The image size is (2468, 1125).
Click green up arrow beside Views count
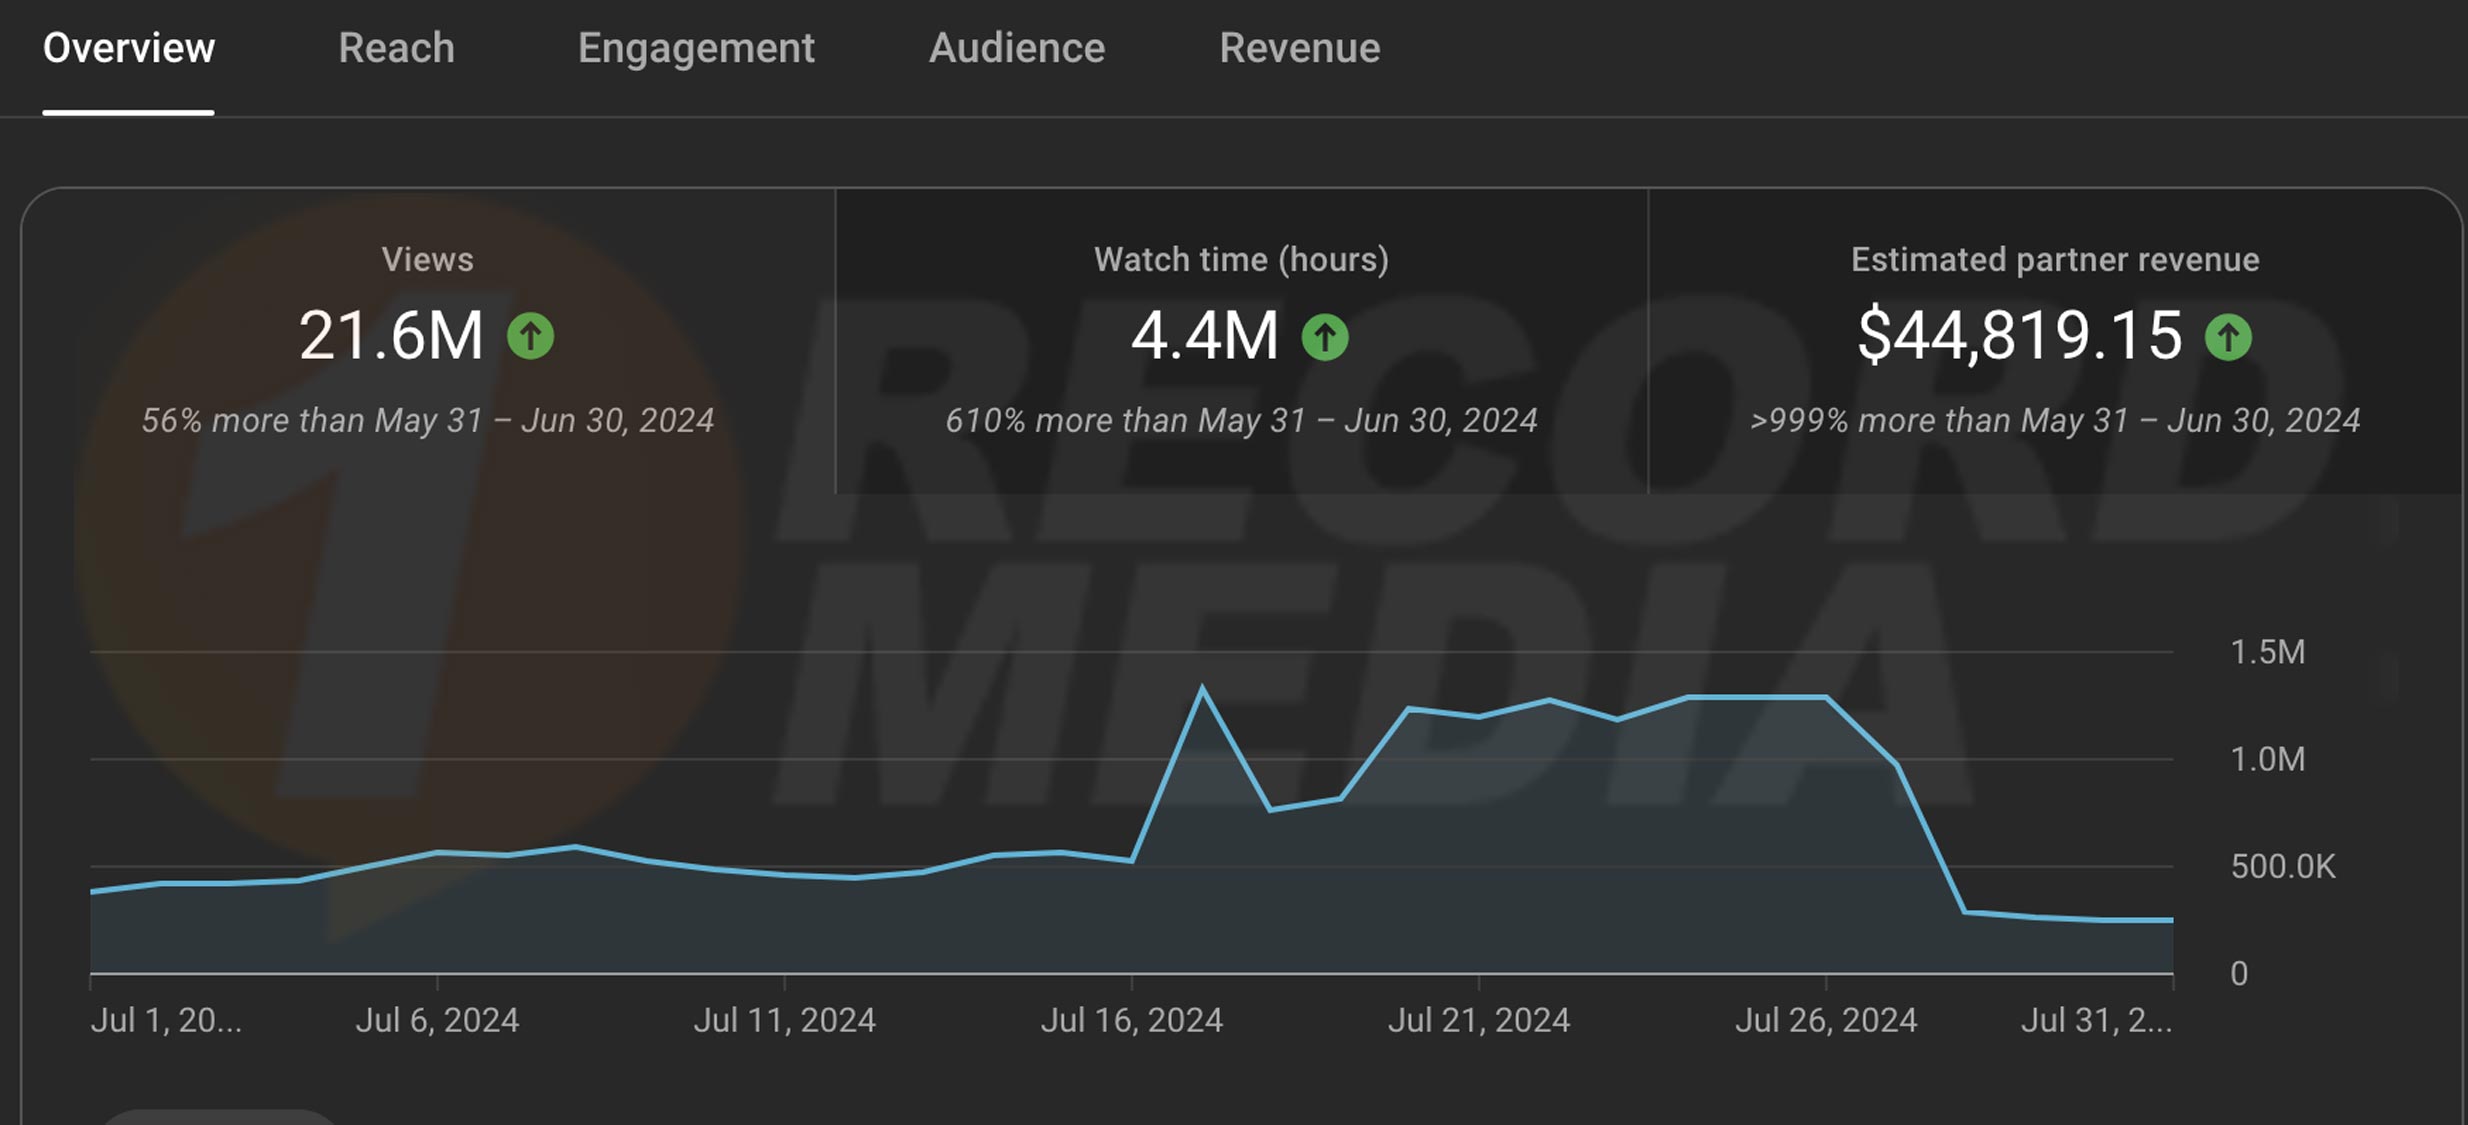coord(530,336)
